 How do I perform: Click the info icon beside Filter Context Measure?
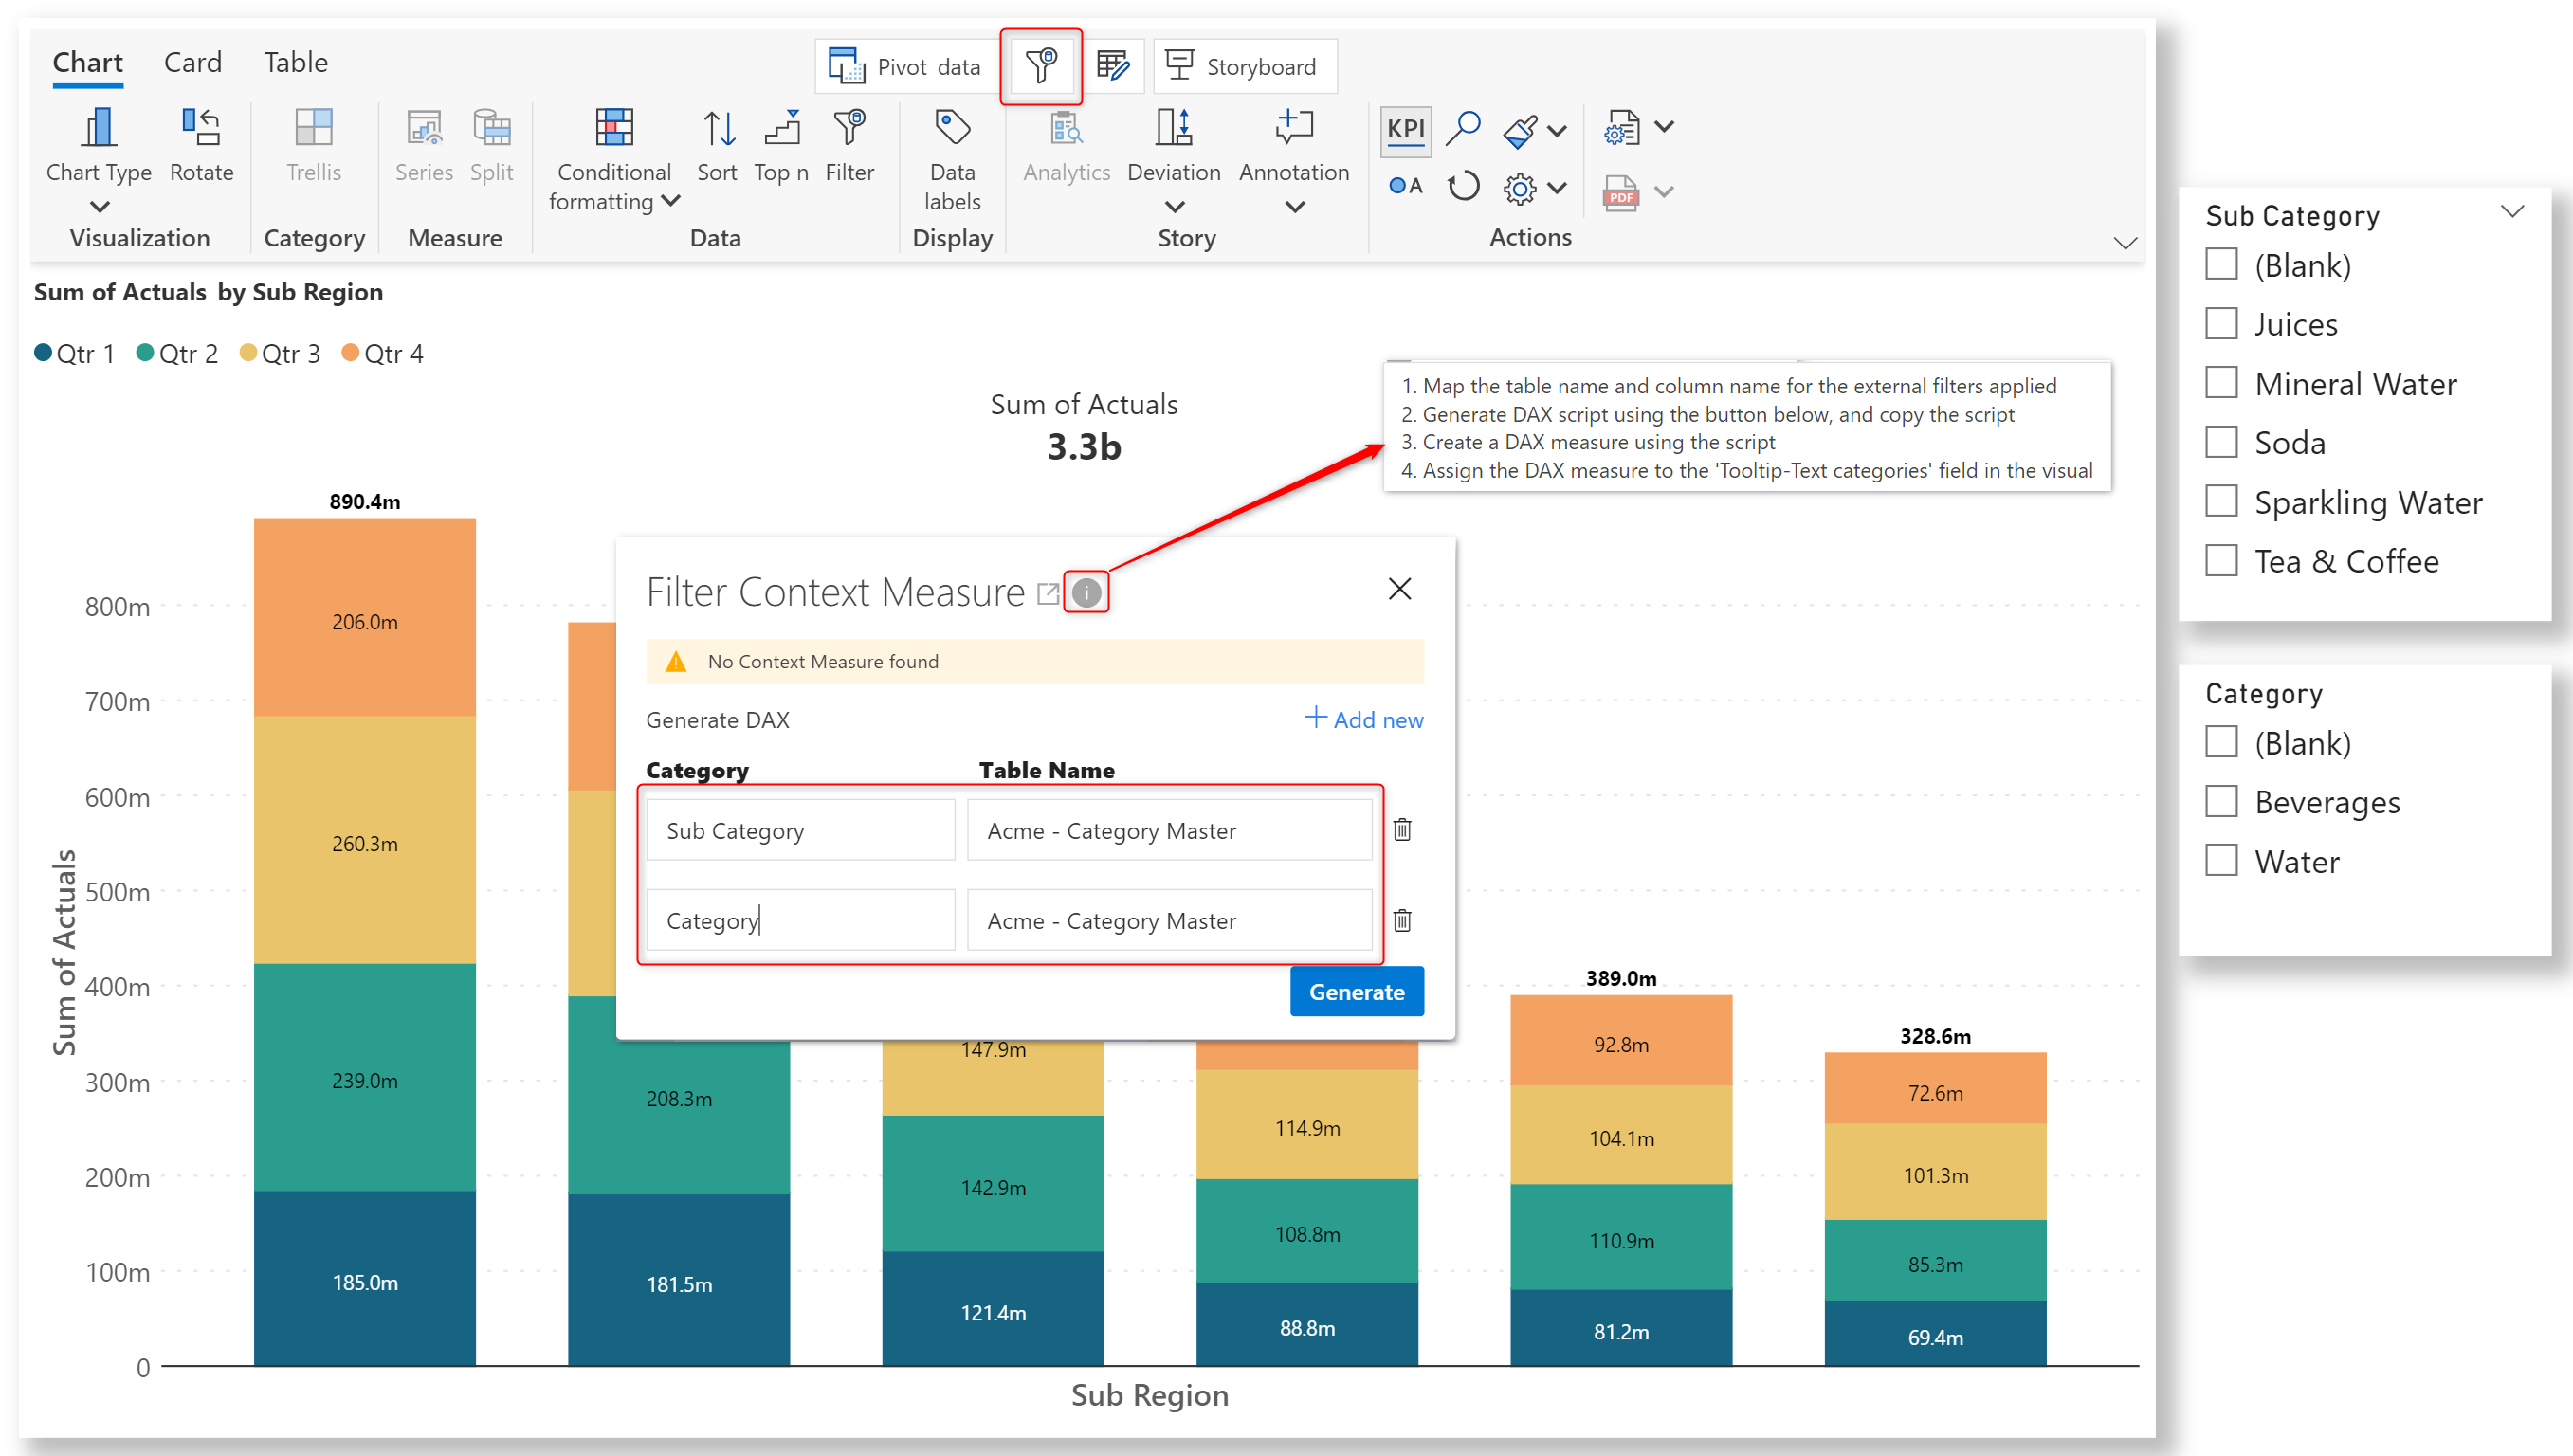coord(1086,593)
